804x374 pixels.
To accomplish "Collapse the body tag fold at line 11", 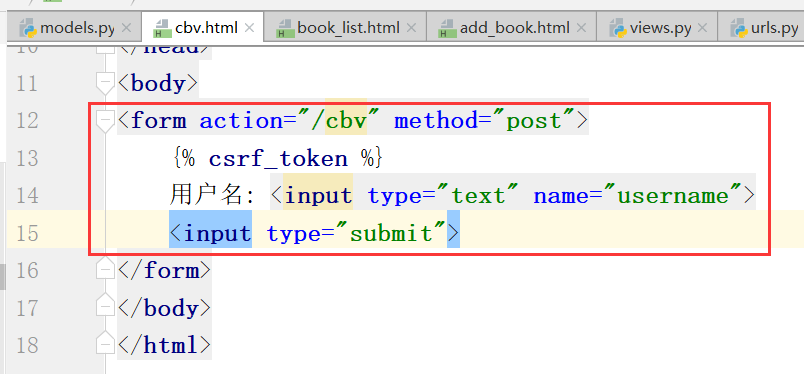I will 105,83.
